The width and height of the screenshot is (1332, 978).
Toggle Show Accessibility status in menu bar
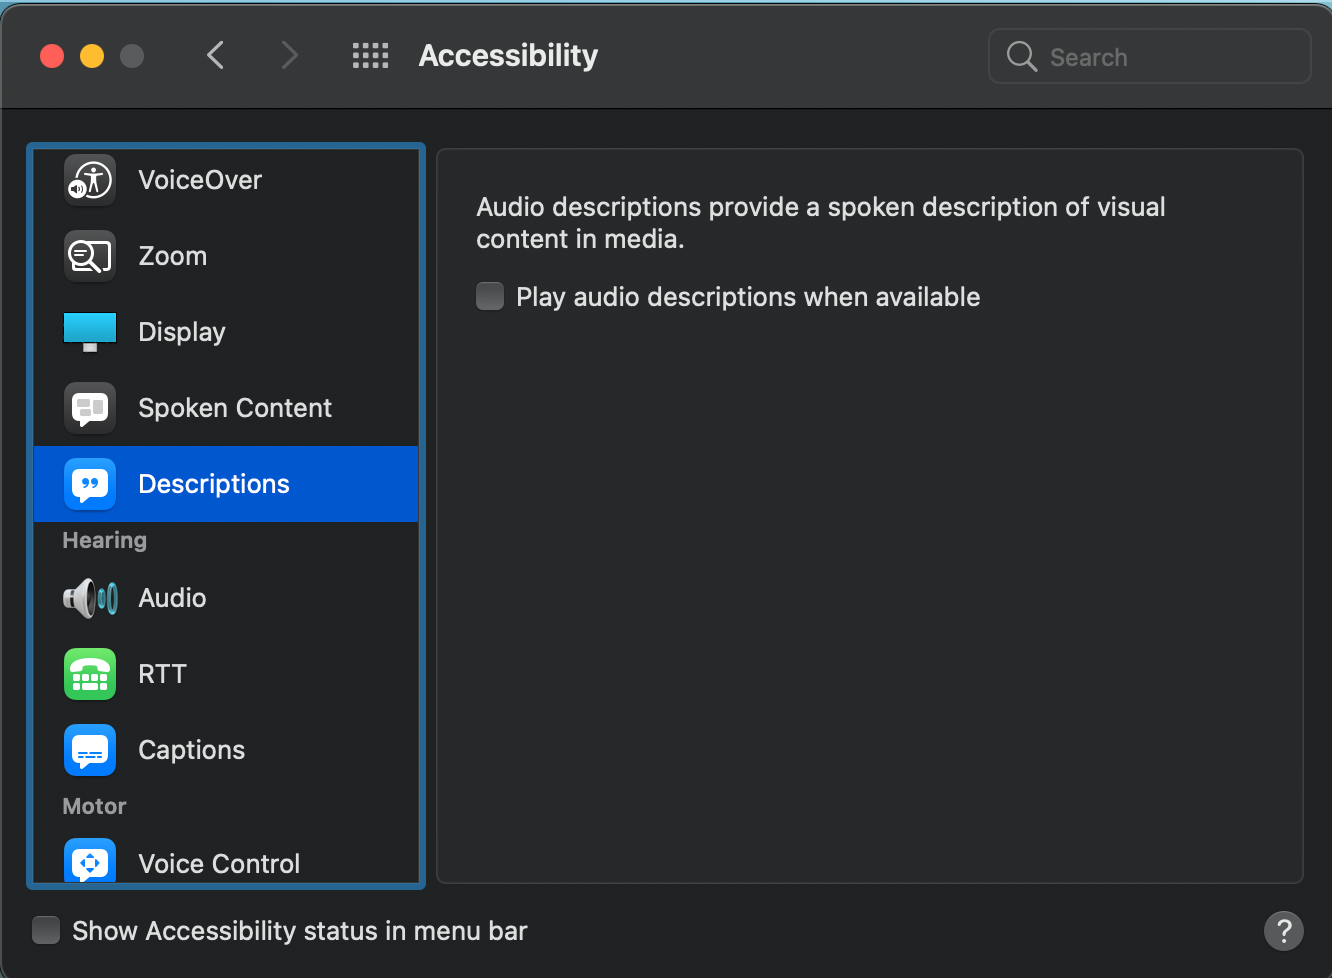pyautogui.click(x=46, y=931)
